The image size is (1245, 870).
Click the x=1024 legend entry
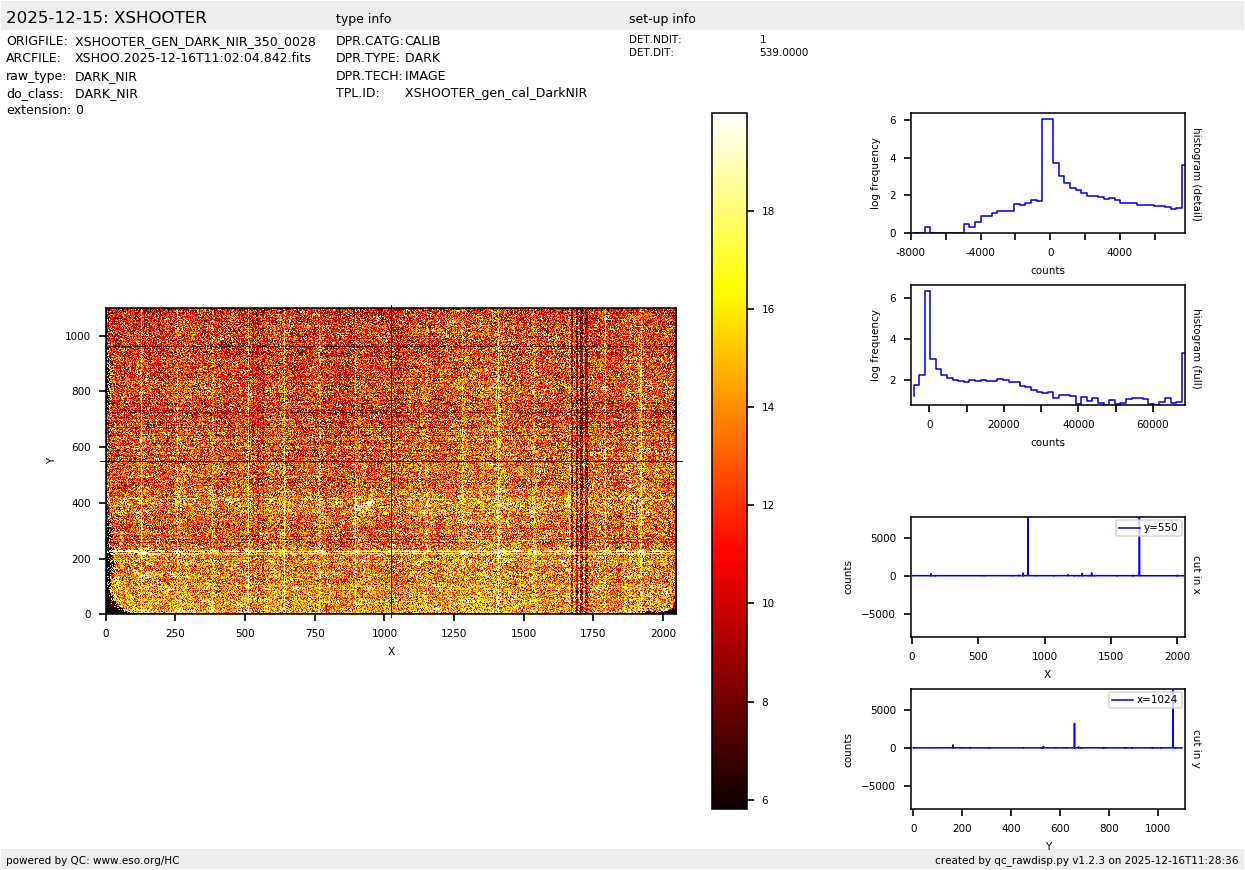[1144, 700]
